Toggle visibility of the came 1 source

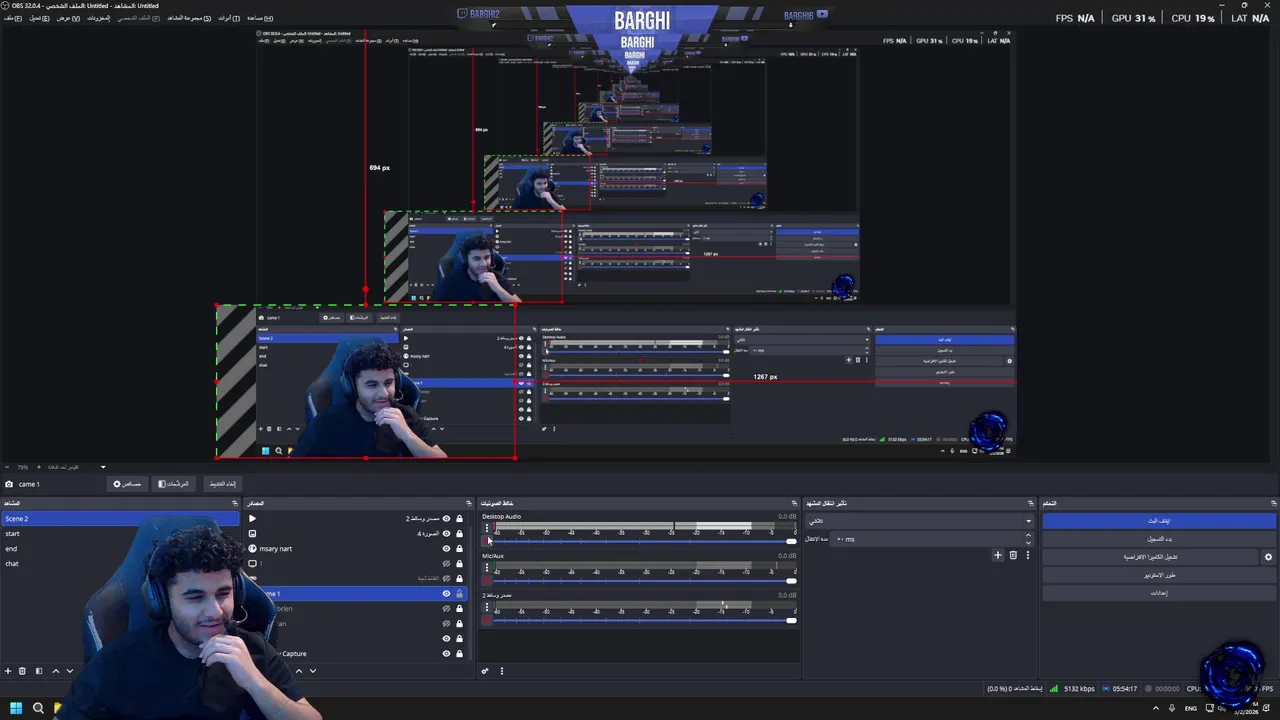click(446, 593)
